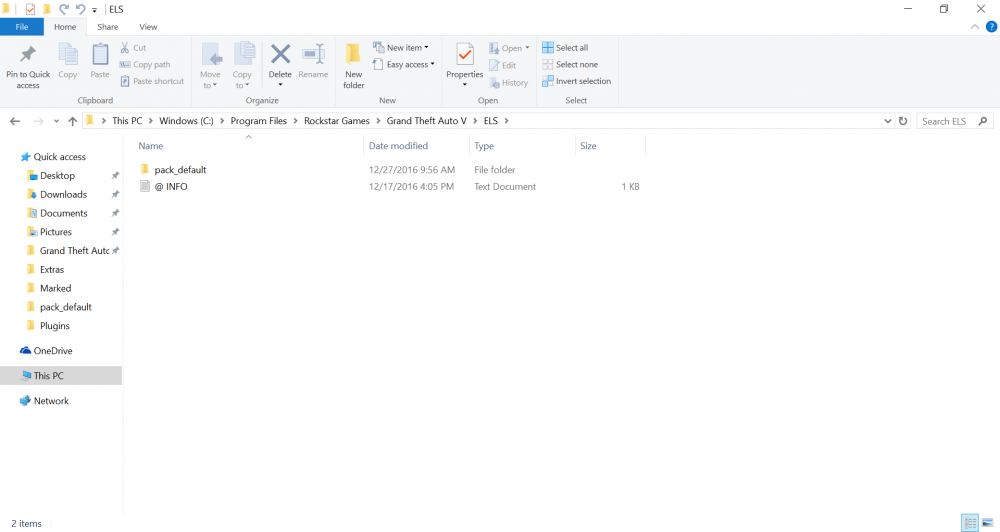
Task: Click Invert selection in the ribbon
Action: click(x=577, y=81)
